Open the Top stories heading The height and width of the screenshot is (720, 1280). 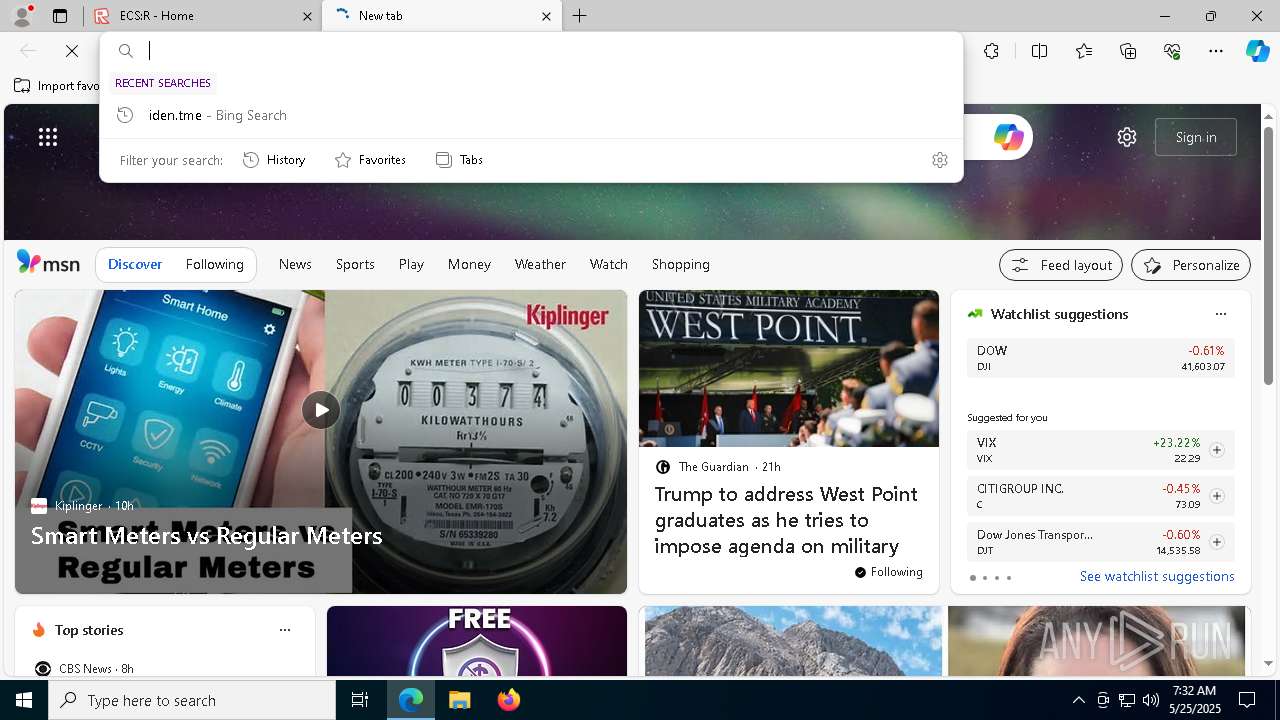pos(89,630)
